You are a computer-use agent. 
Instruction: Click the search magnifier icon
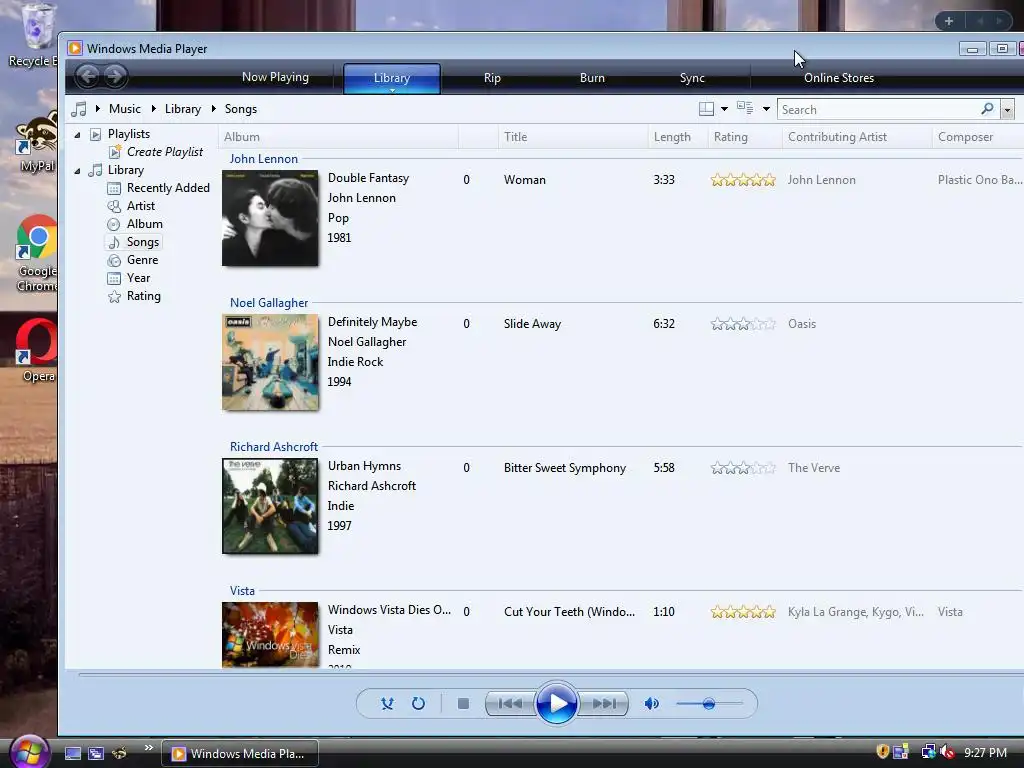(987, 108)
